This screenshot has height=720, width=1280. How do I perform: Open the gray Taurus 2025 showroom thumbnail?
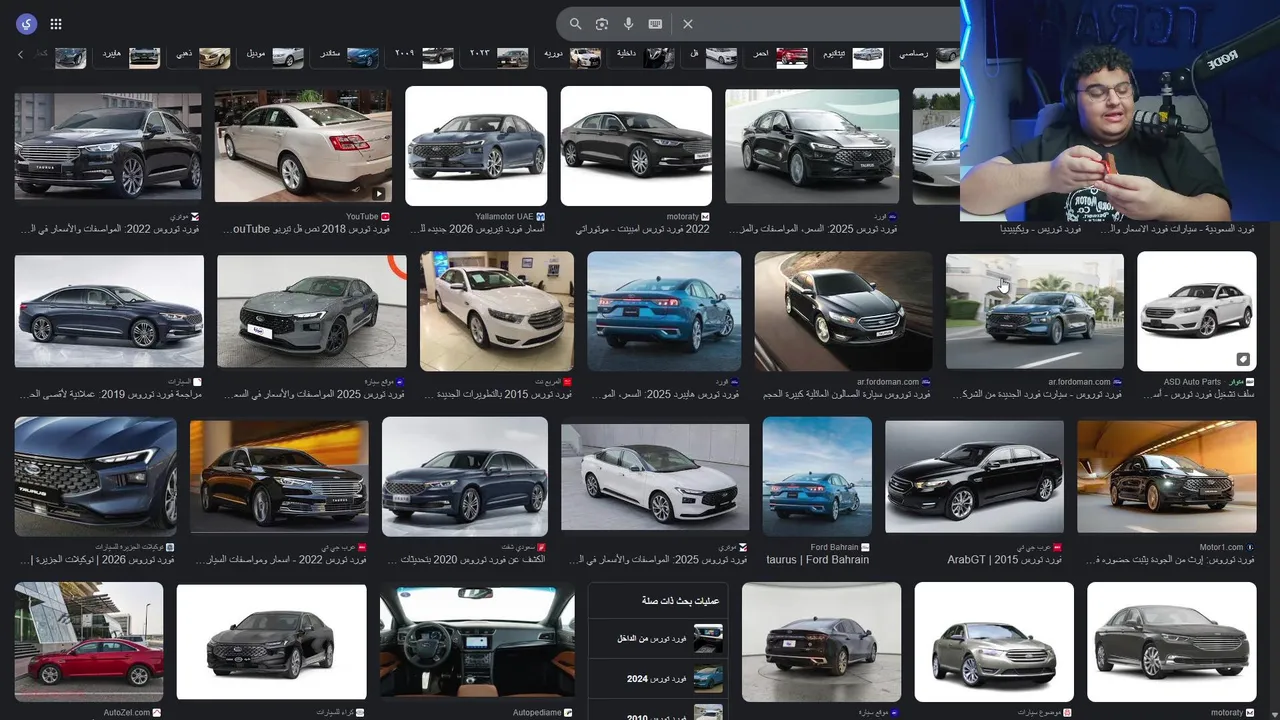coord(312,311)
